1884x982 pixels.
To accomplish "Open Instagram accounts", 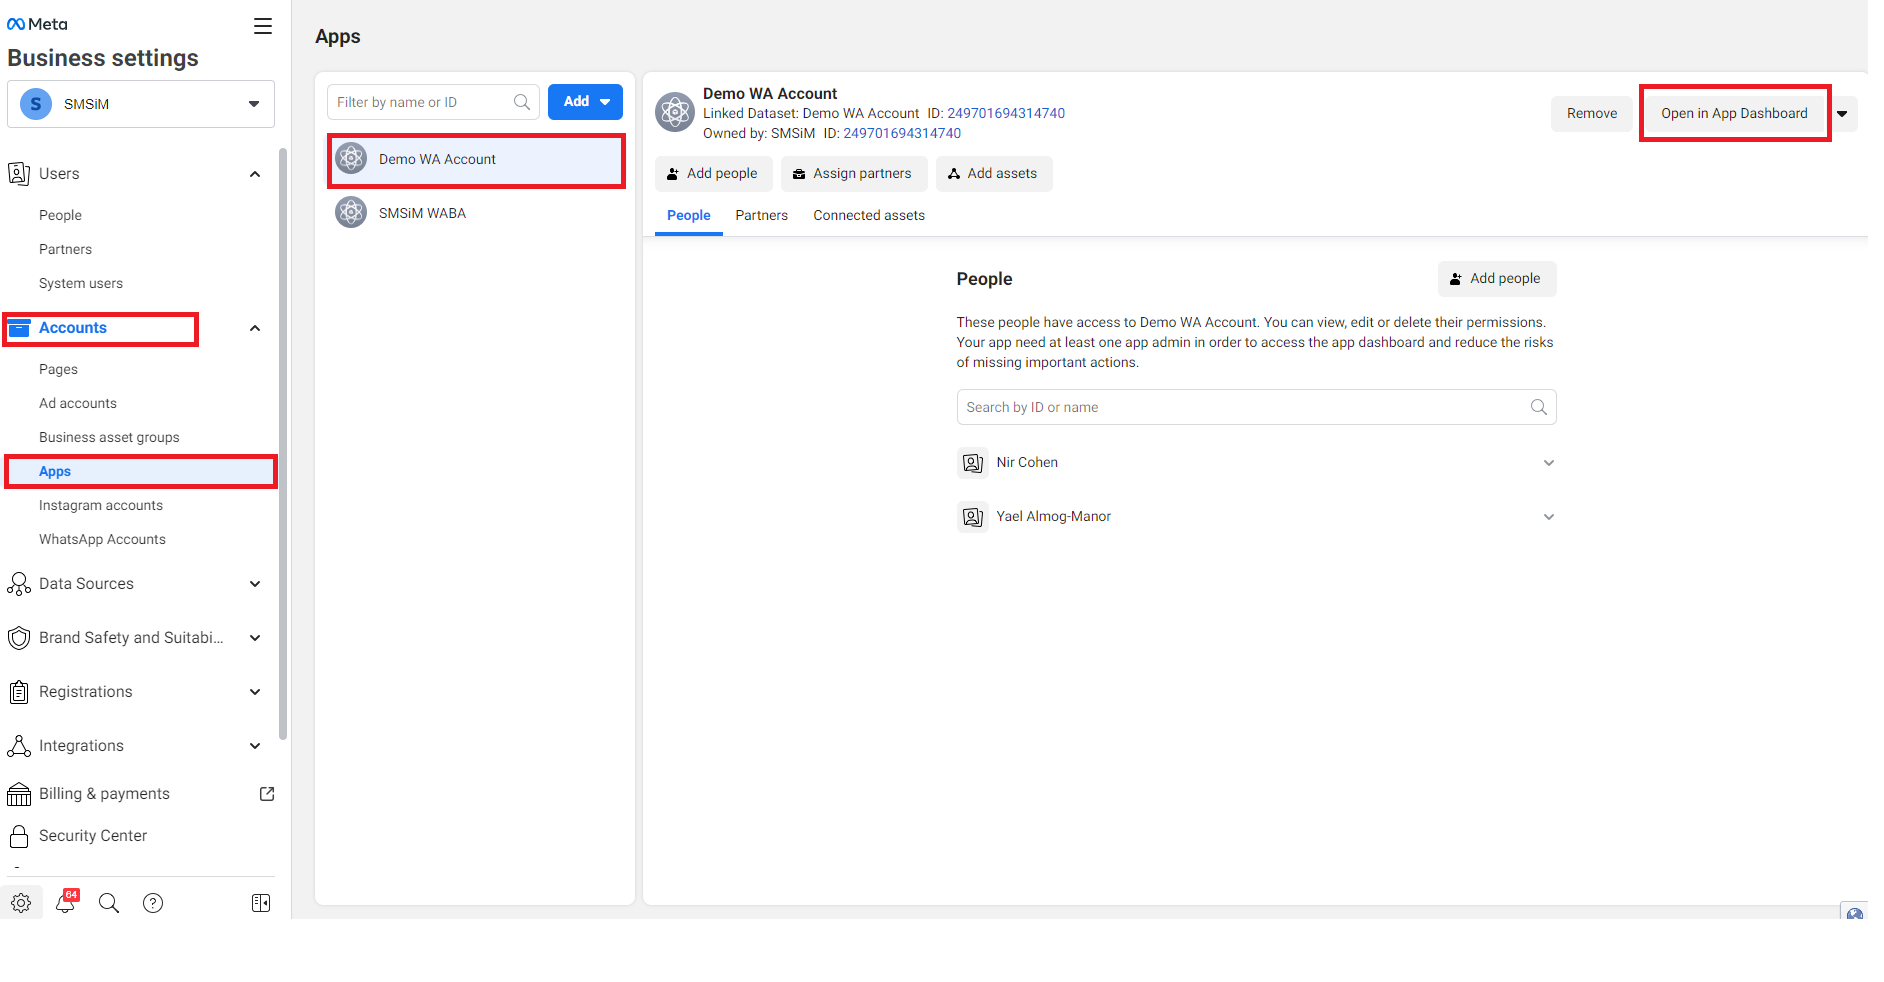I will [x=101, y=505].
